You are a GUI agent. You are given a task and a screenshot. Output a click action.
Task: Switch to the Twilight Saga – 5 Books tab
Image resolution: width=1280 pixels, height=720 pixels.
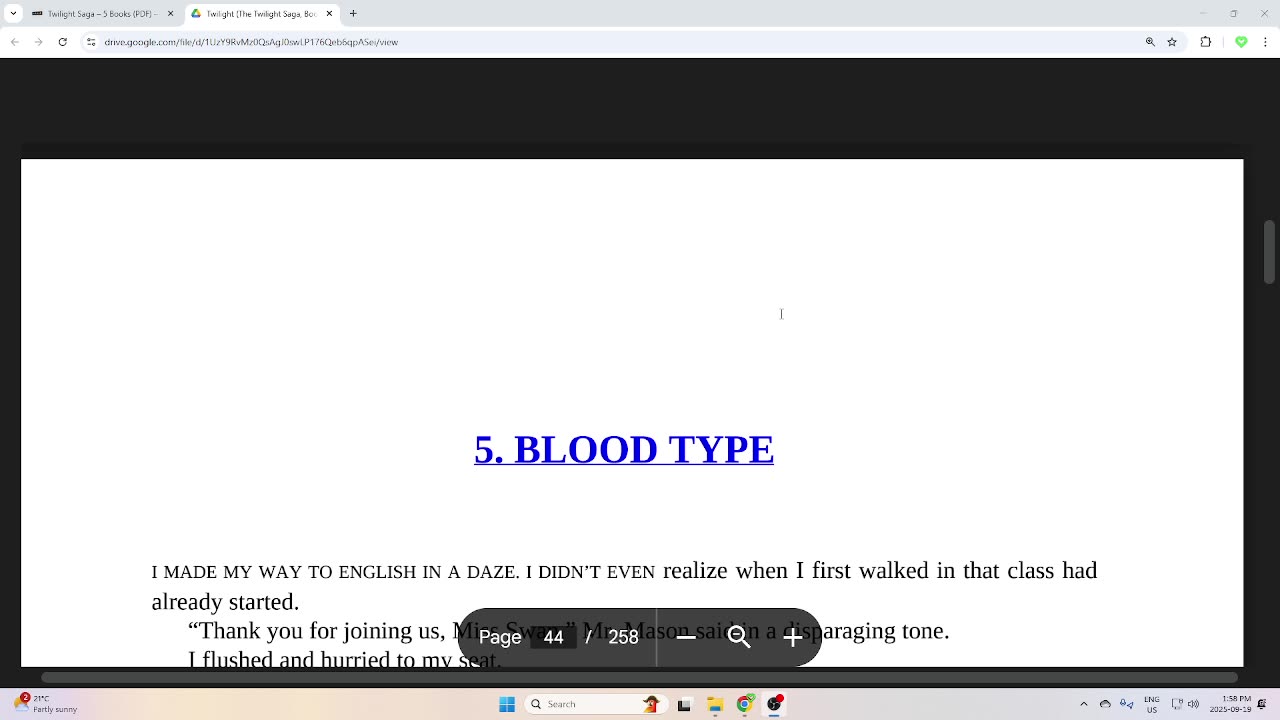105,14
